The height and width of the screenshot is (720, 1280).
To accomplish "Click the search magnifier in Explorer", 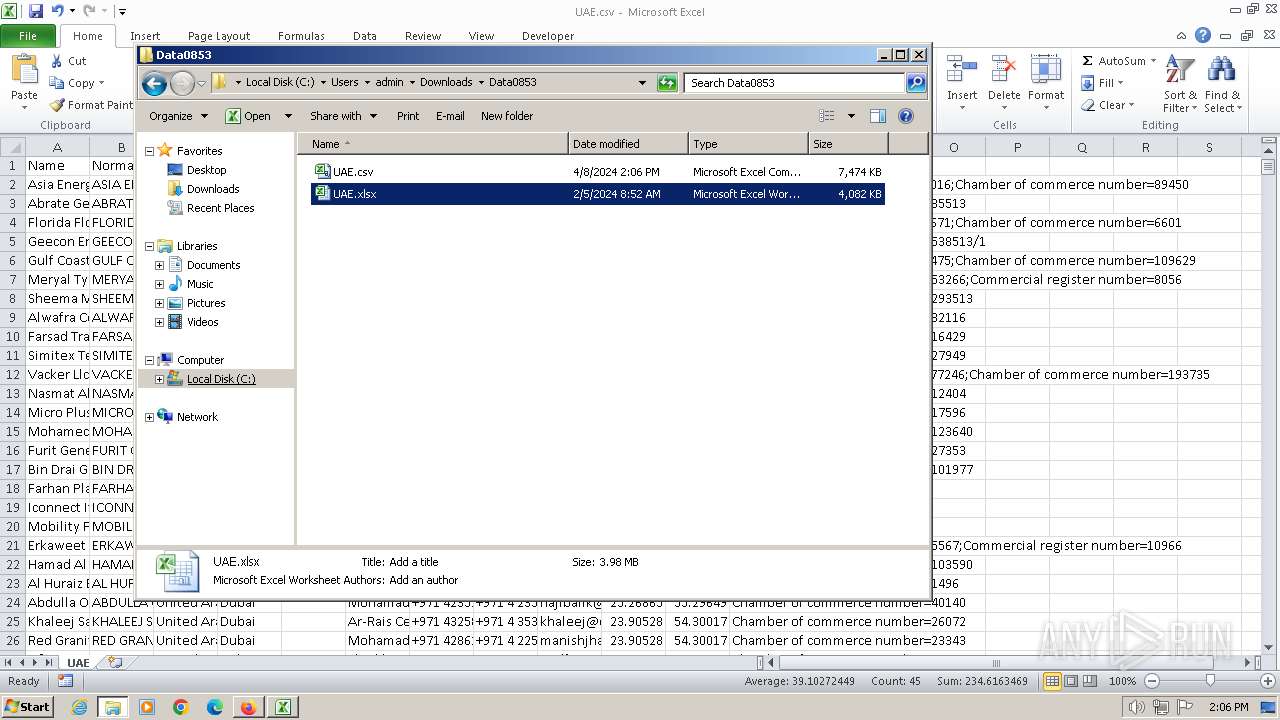I will pyautogui.click(x=915, y=83).
